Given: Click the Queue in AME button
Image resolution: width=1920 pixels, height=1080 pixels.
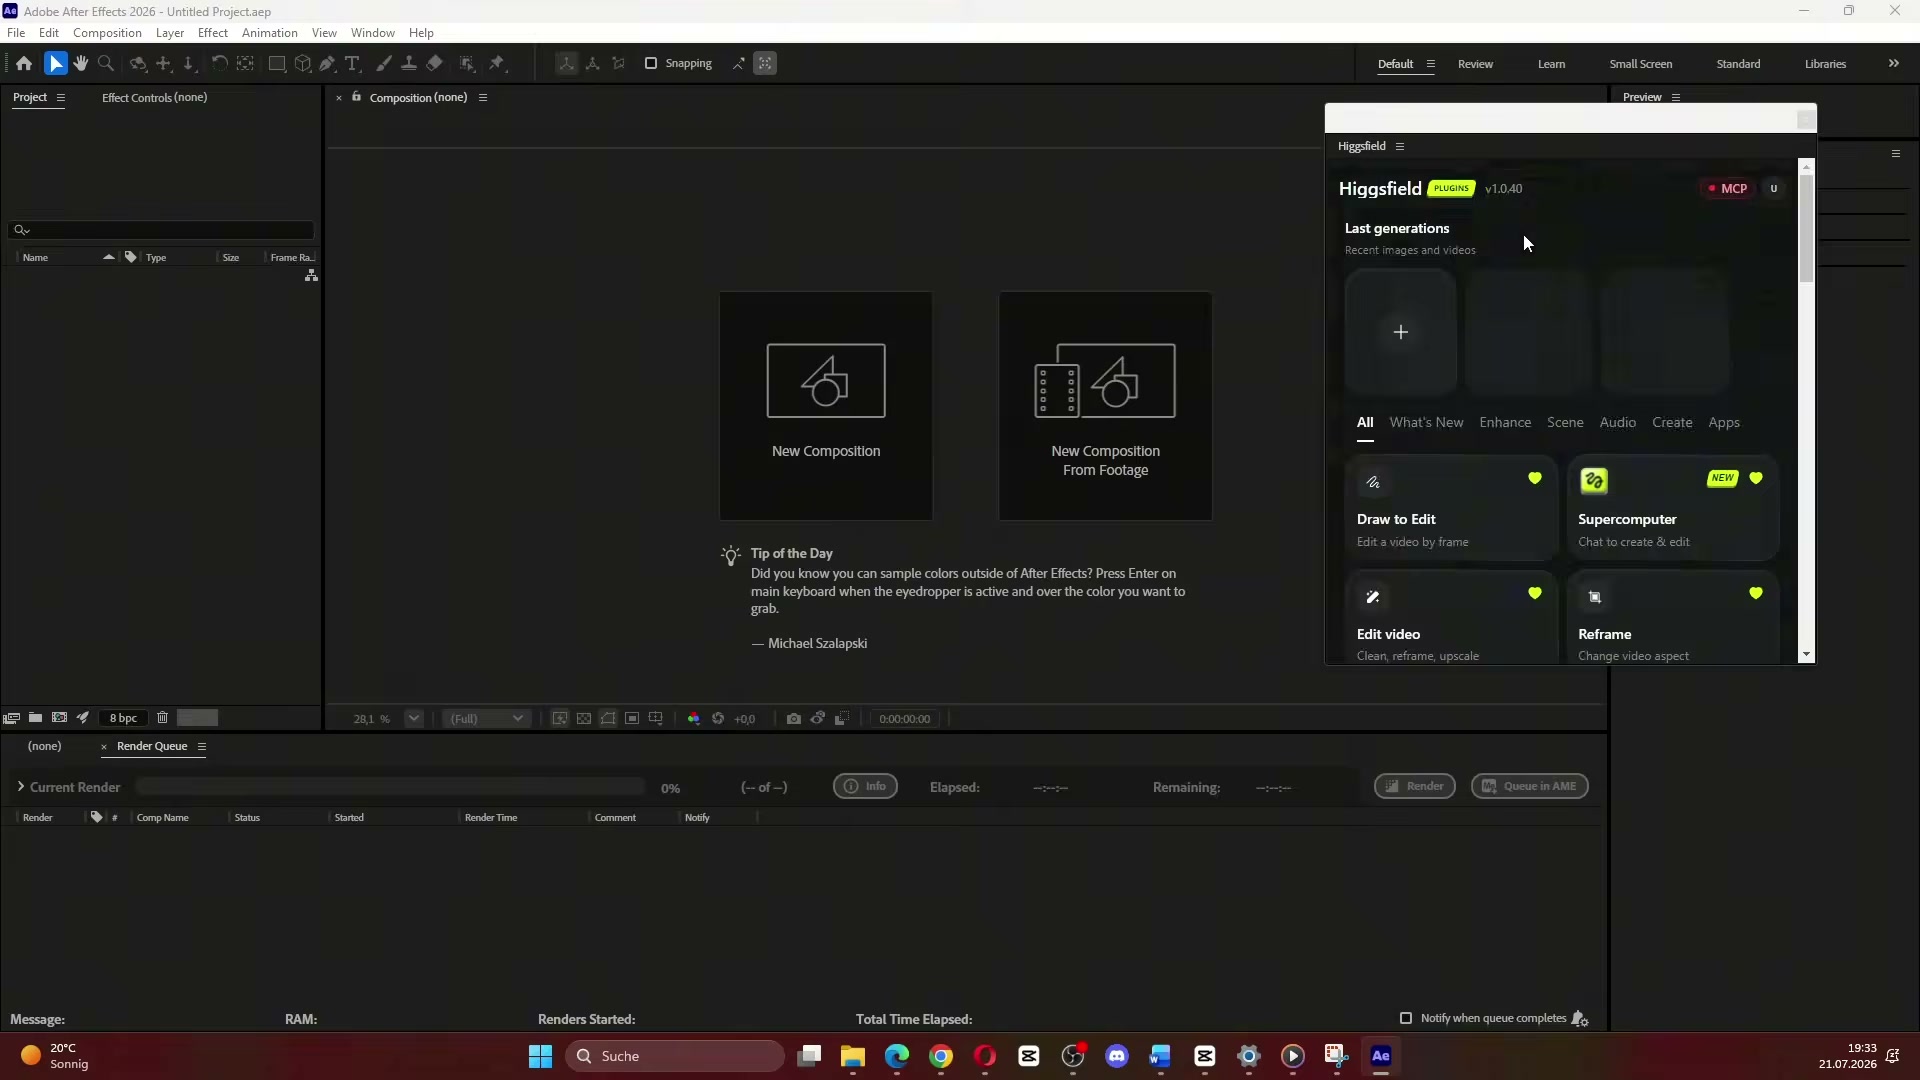Looking at the screenshot, I should point(1529,786).
